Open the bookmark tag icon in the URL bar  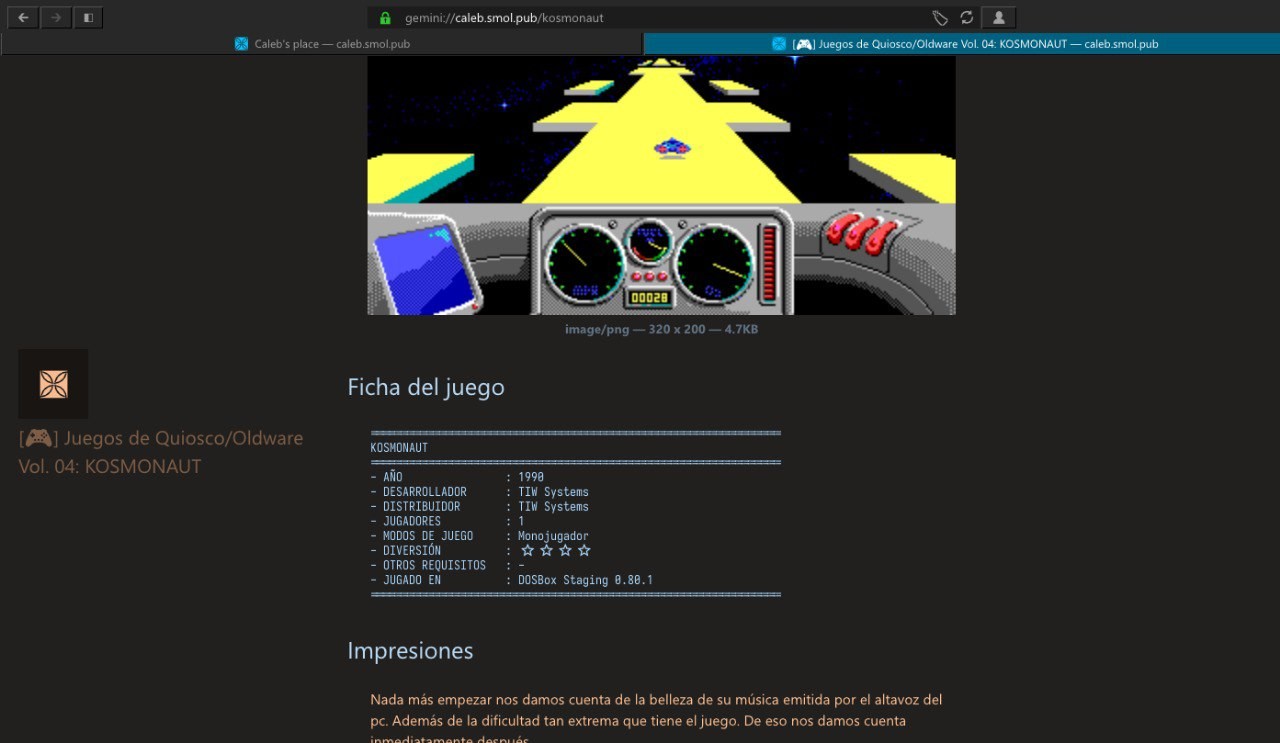point(940,18)
